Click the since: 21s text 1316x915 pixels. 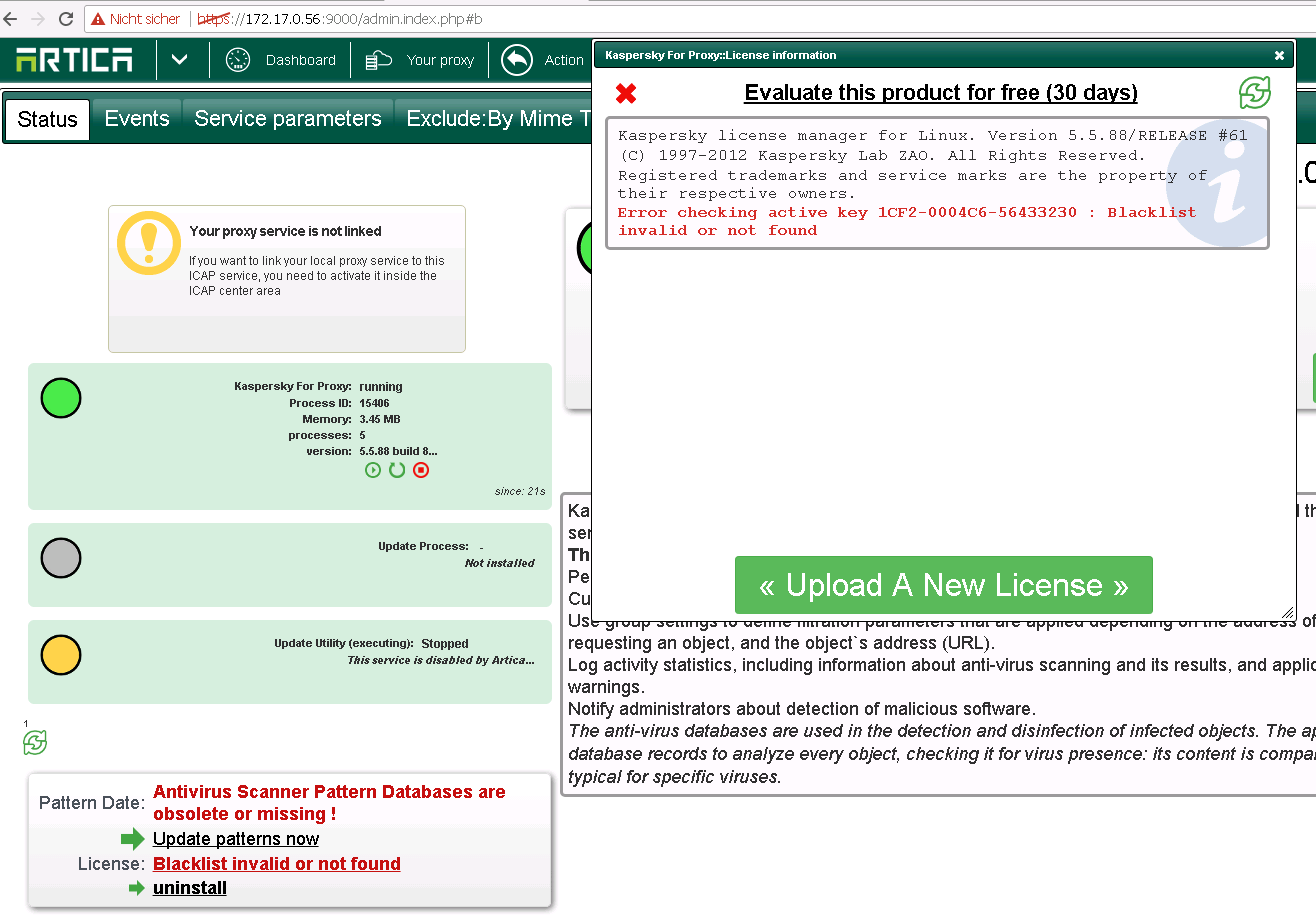[520, 491]
